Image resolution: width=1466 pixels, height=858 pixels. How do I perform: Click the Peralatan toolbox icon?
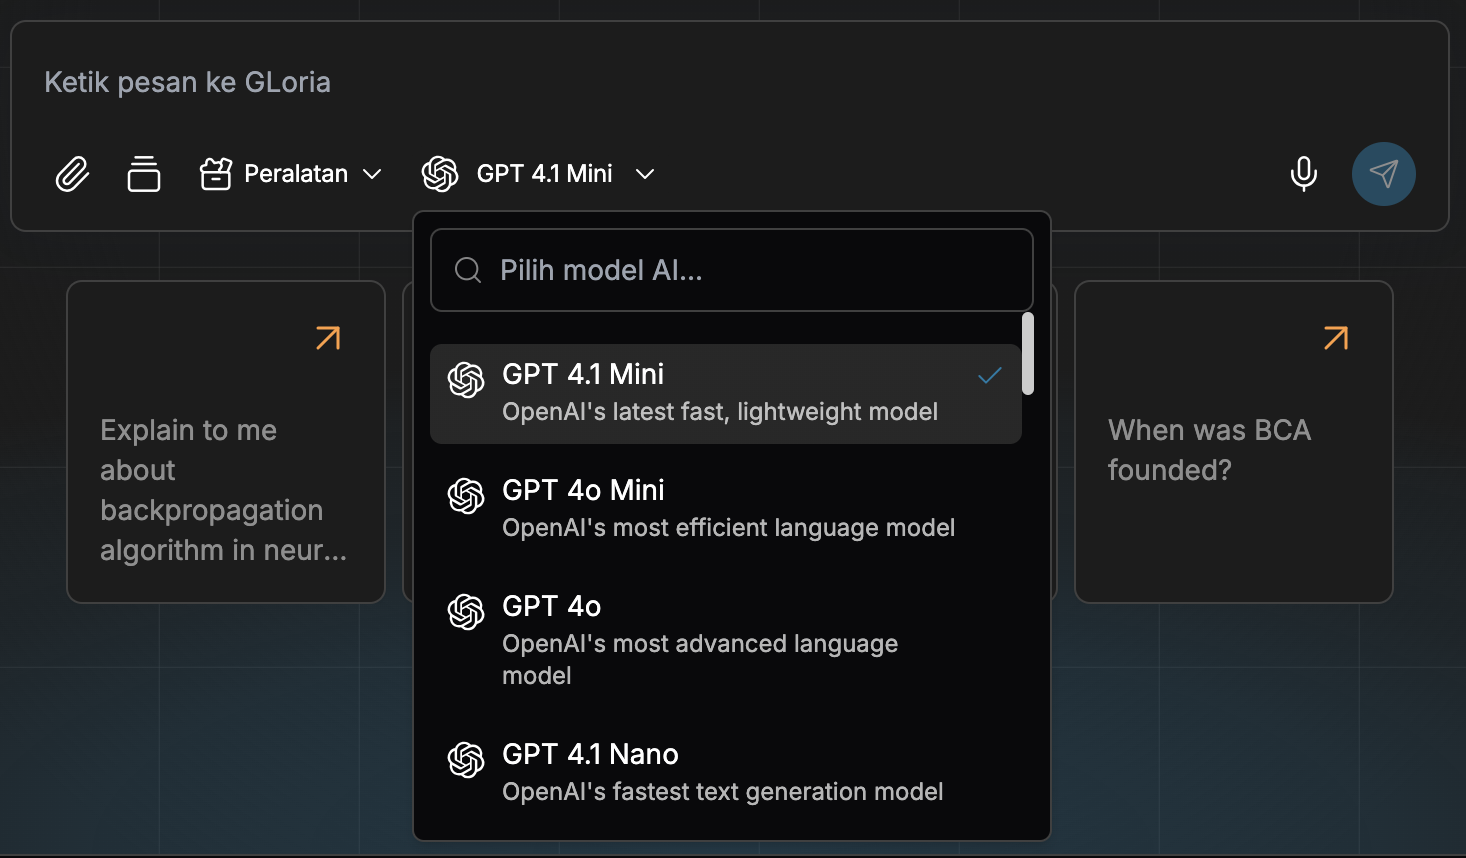[216, 174]
